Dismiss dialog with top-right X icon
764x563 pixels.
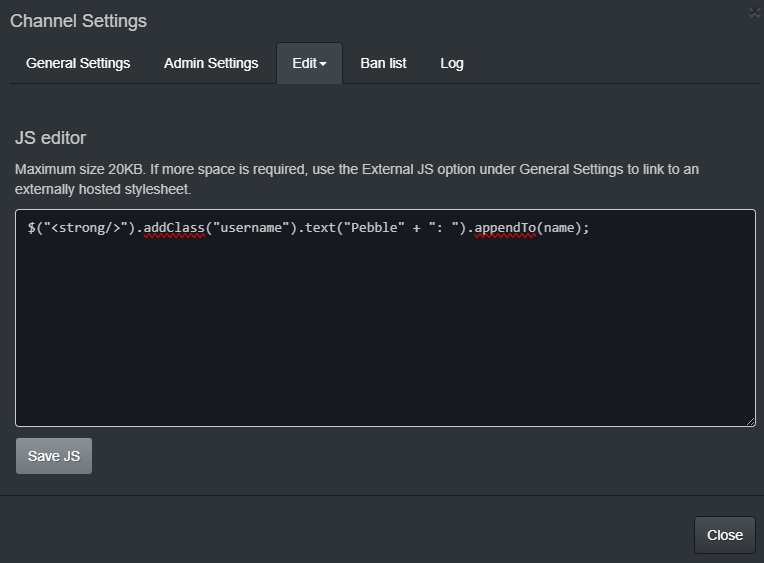[754, 11]
